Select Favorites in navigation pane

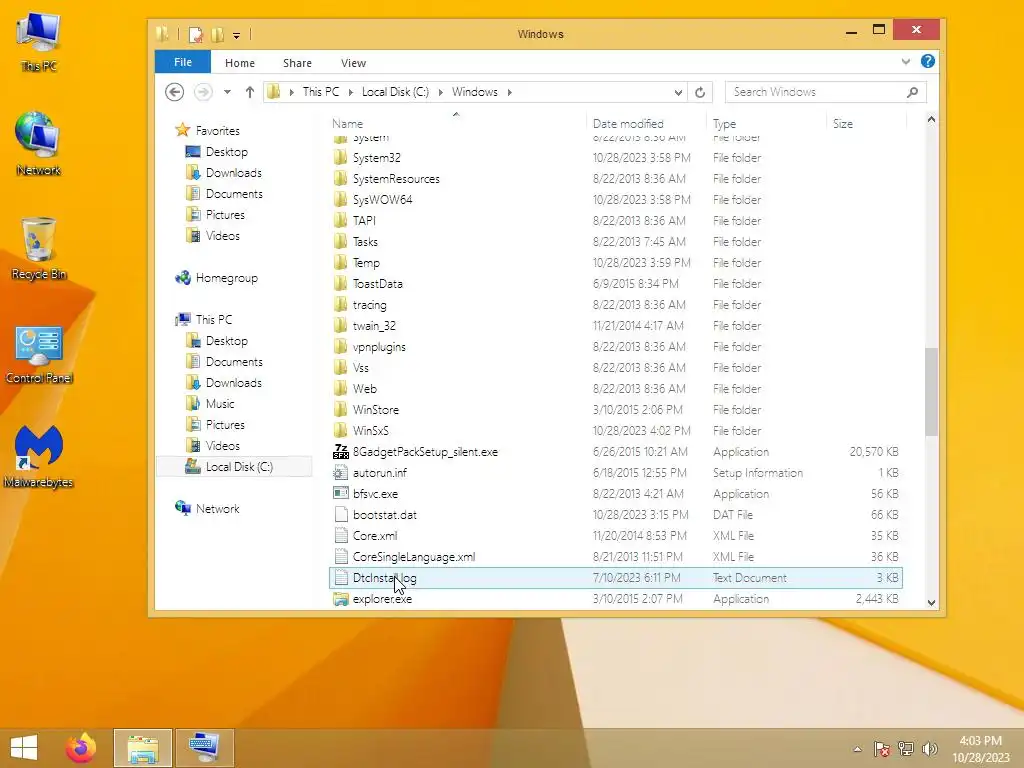[217, 131]
